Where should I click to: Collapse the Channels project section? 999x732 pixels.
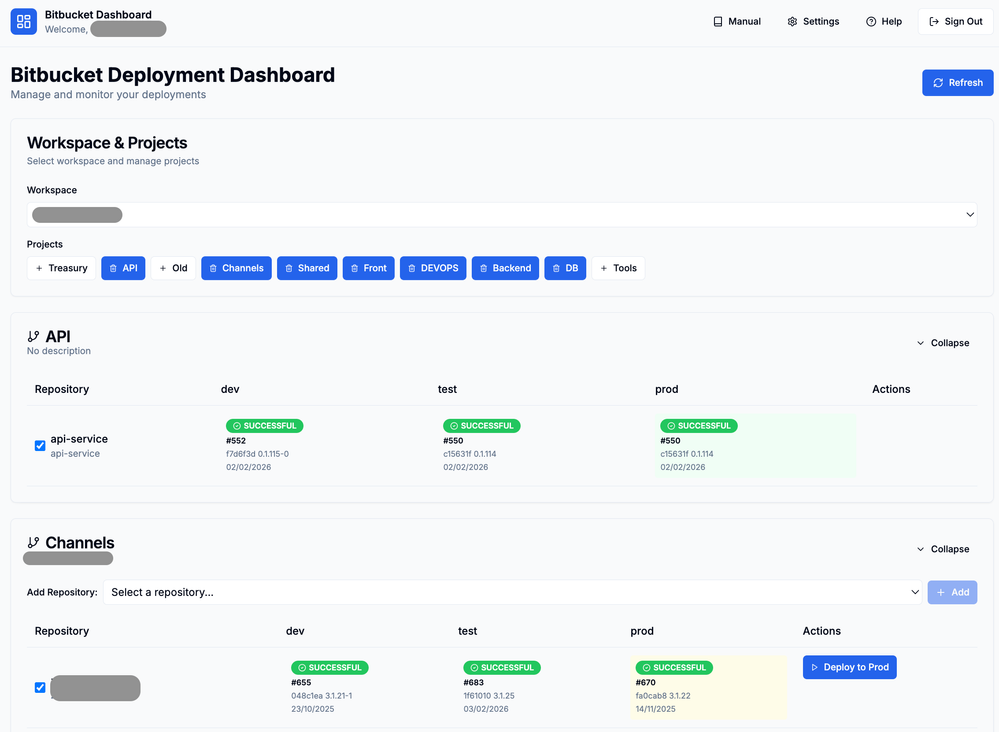pyautogui.click(x=943, y=549)
